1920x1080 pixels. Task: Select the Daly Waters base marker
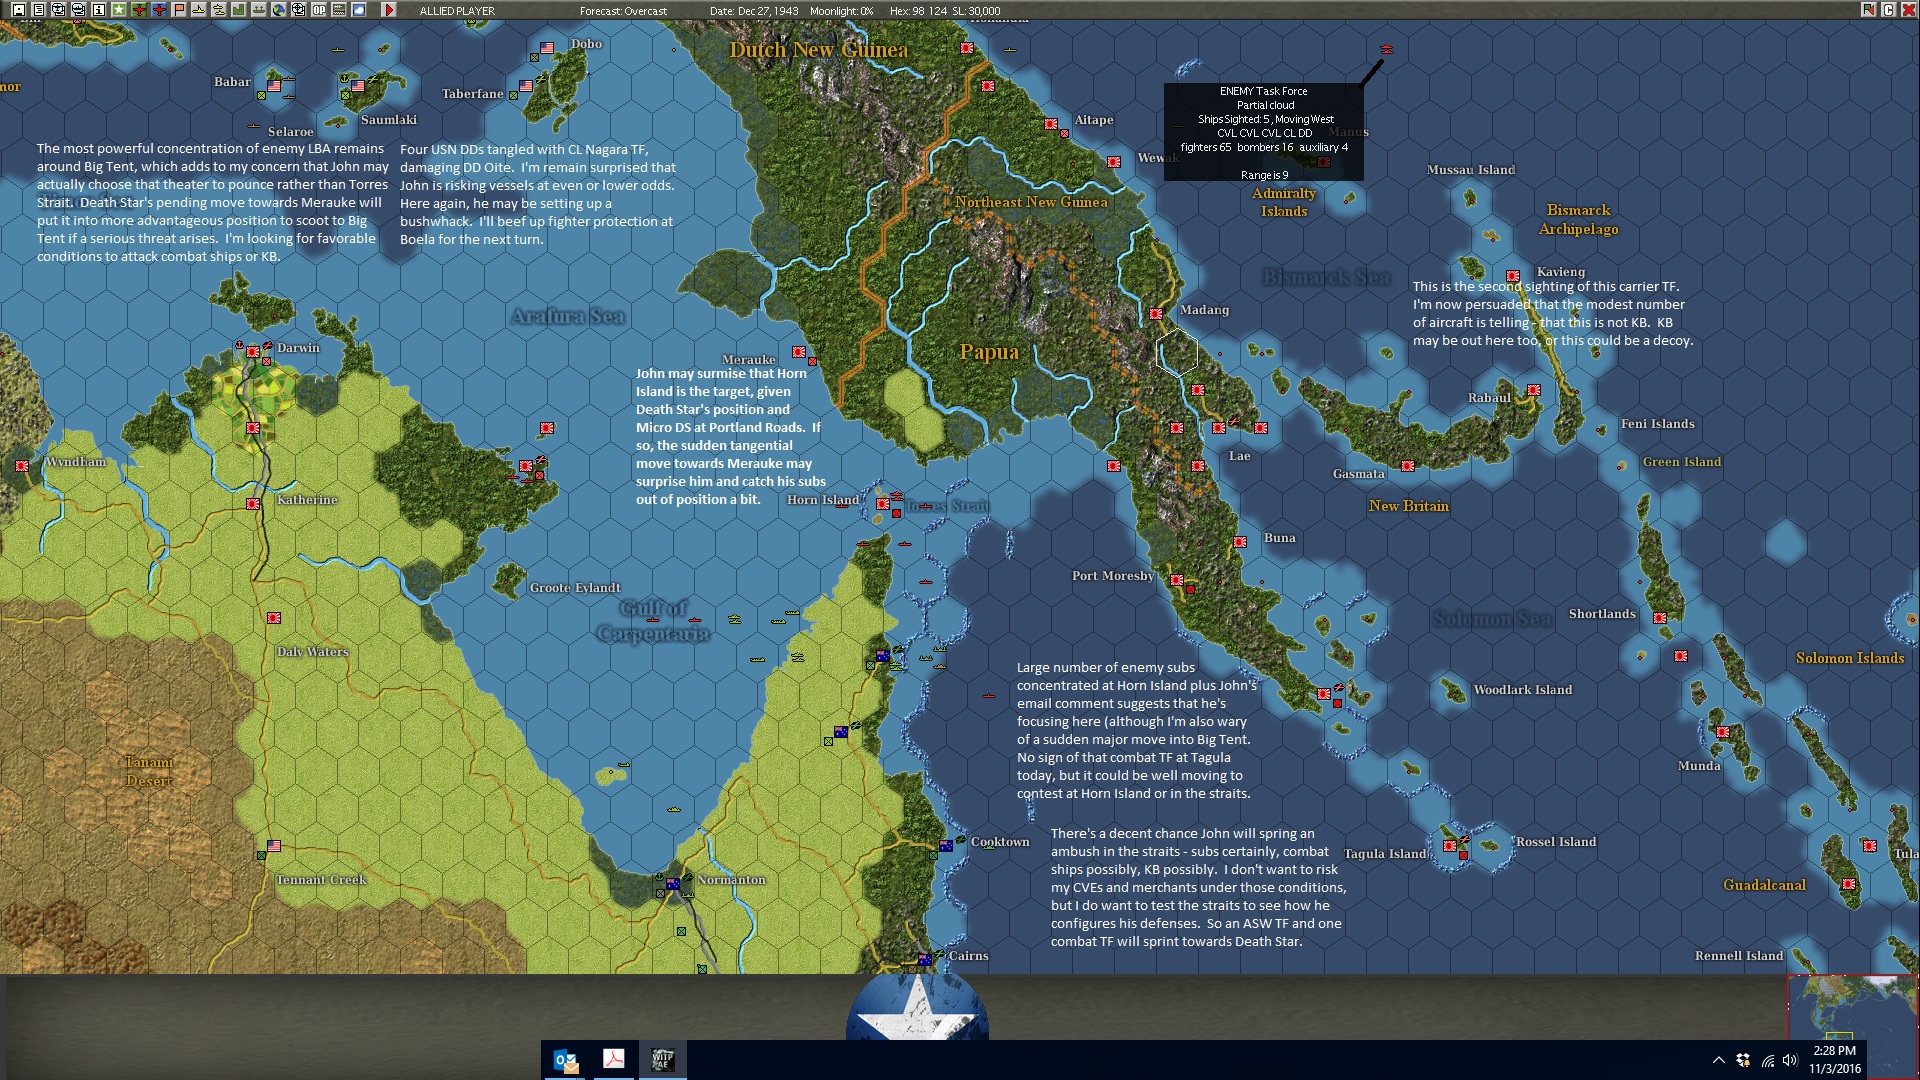(x=274, y=618)
